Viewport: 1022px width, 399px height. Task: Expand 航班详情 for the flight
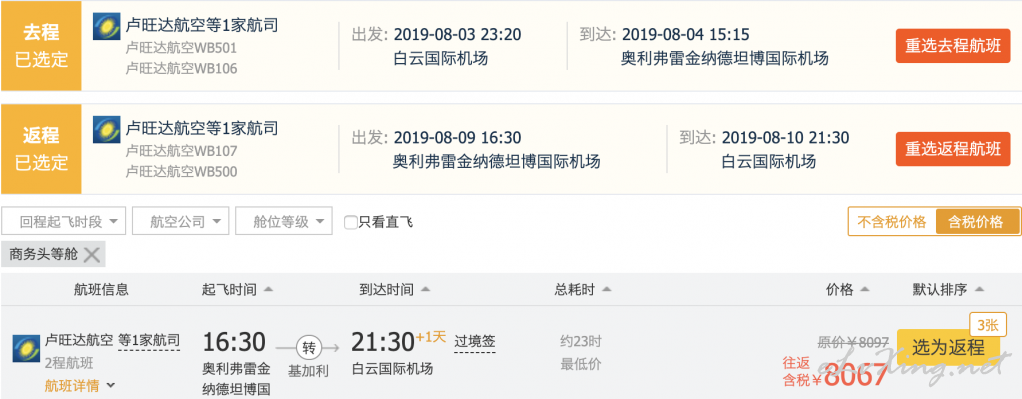[80, 386]
